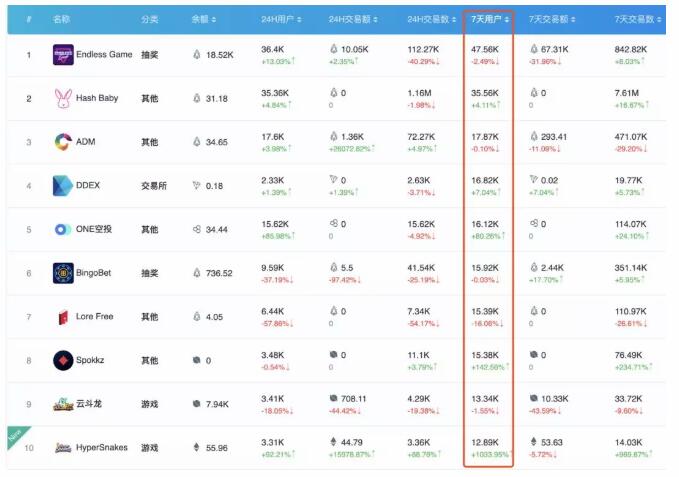679x477 pixels.
Task: Open the ADM colorful ring logo
Action: click(63, 142)
